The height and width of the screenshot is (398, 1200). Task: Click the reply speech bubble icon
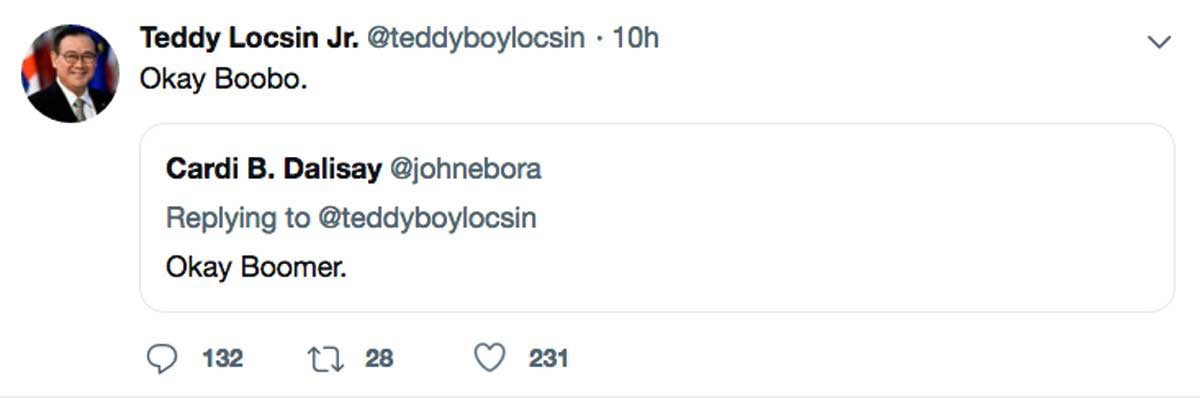click(162, 358)
